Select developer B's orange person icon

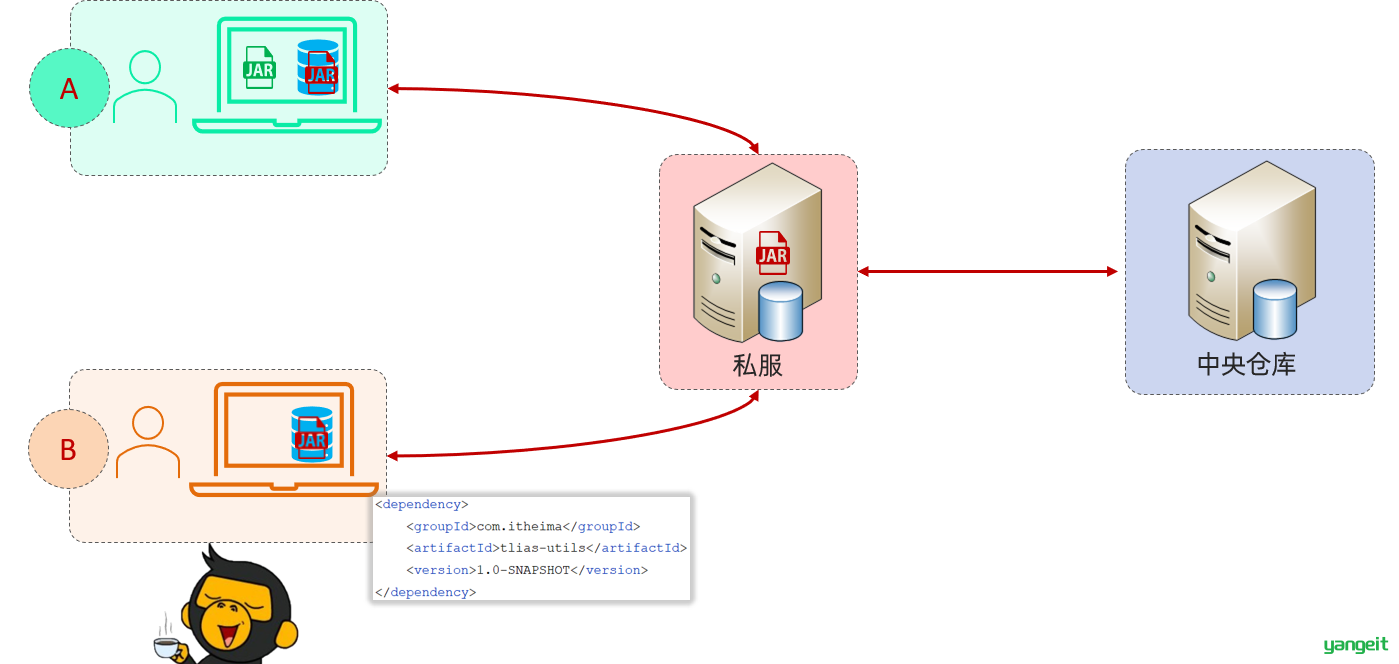(148, 442)
